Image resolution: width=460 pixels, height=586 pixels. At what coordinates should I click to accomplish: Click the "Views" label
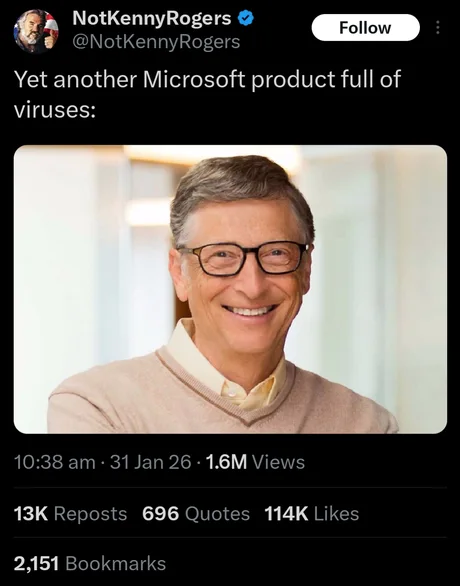pyautogui.click(x=278, y=462)
